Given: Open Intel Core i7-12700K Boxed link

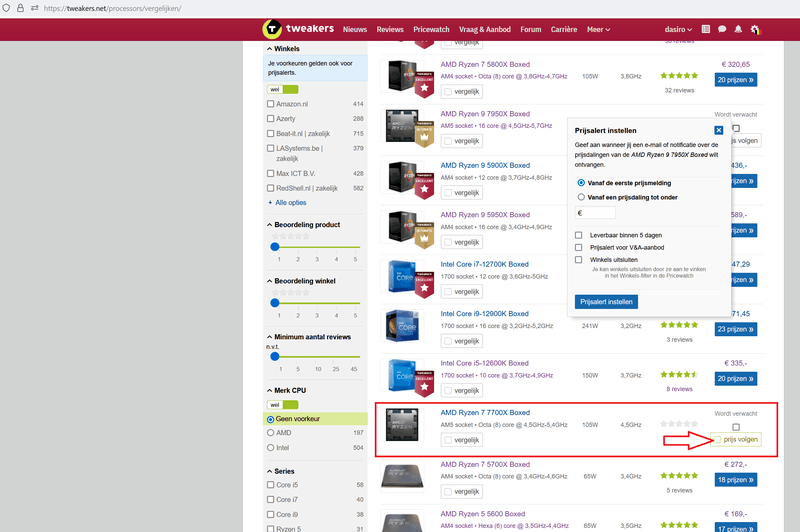Looking at the screenshot, I should click(x=485, y=264).
